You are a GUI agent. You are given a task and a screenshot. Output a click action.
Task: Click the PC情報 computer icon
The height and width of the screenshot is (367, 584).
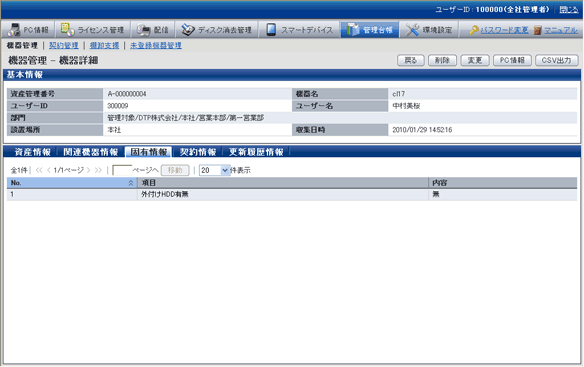15,30
